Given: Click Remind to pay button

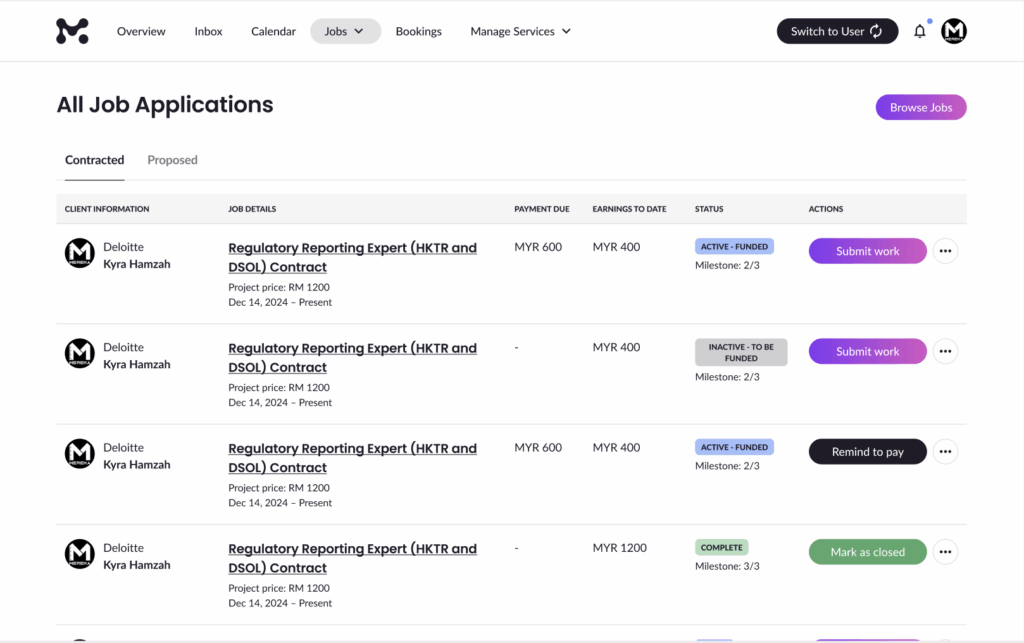Looking at the screenshot, I should 867,452.
